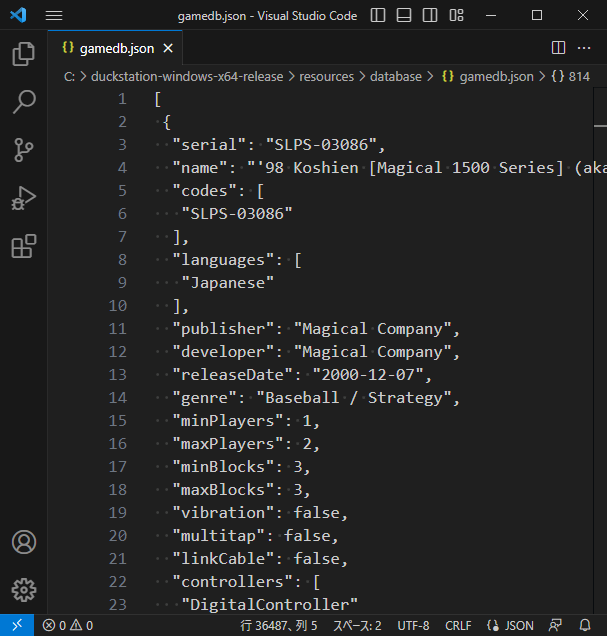Click line number 5 in gutter
Viewport: 607px width, 636px height.
122,191
